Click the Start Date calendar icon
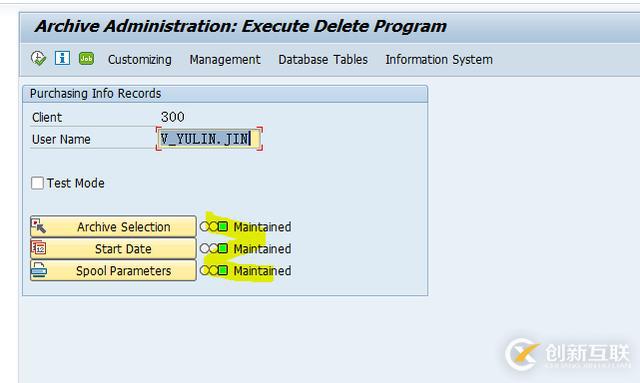Viewport: 640px width, 383px height. point(39,248)
